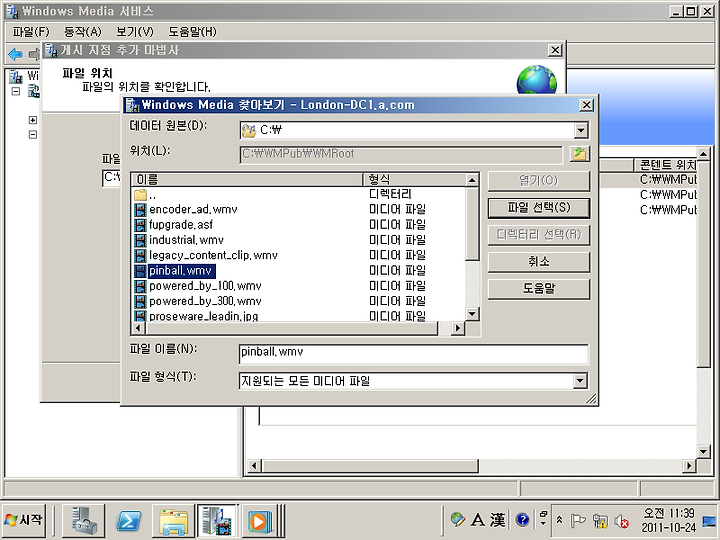Open the 파일(F) menu

(31, 32)
